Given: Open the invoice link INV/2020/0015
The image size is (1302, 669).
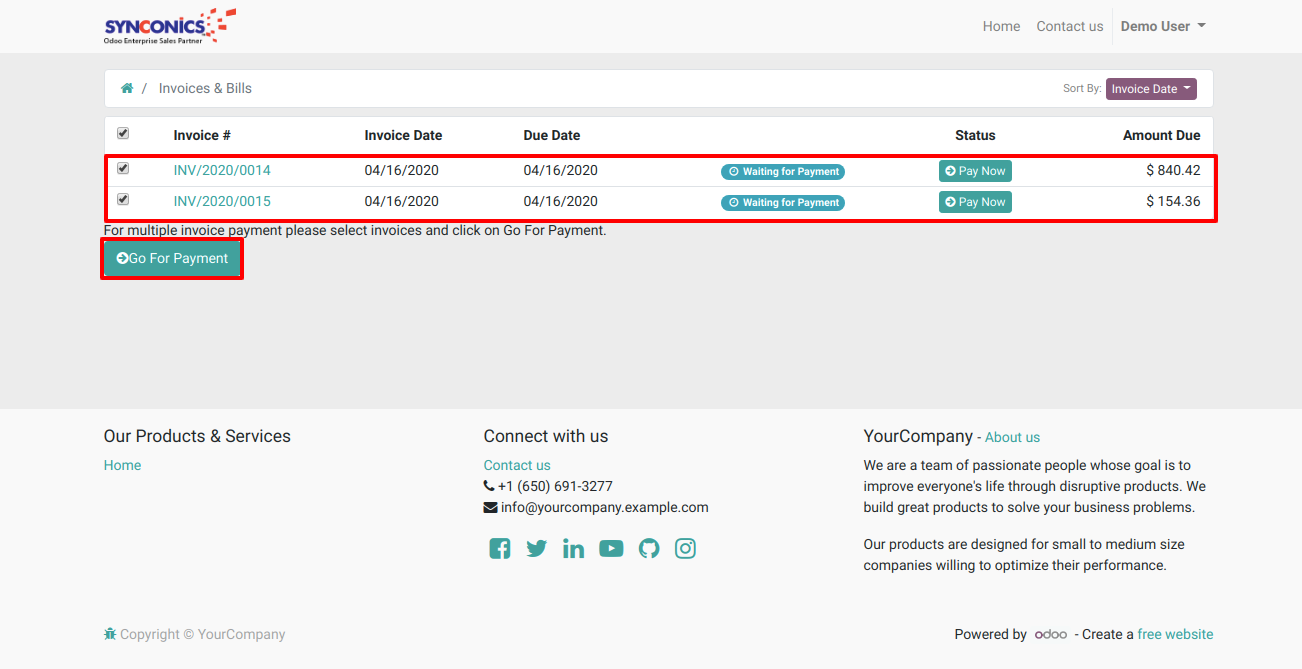Looking at the screenshot, I should [222, 201].
